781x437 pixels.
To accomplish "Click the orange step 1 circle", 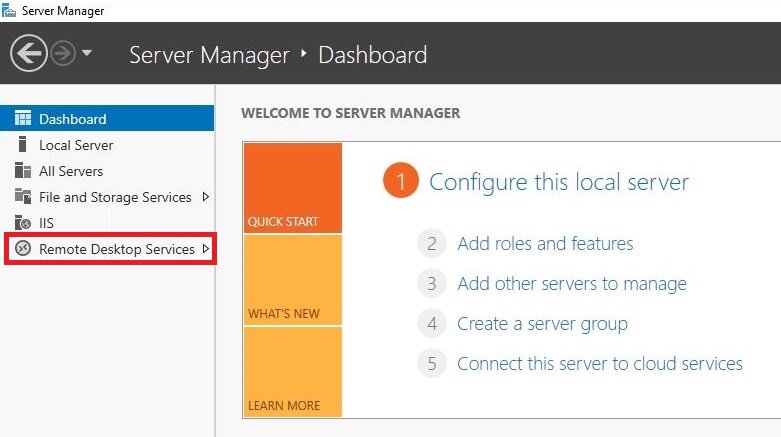I will point(401,180).
